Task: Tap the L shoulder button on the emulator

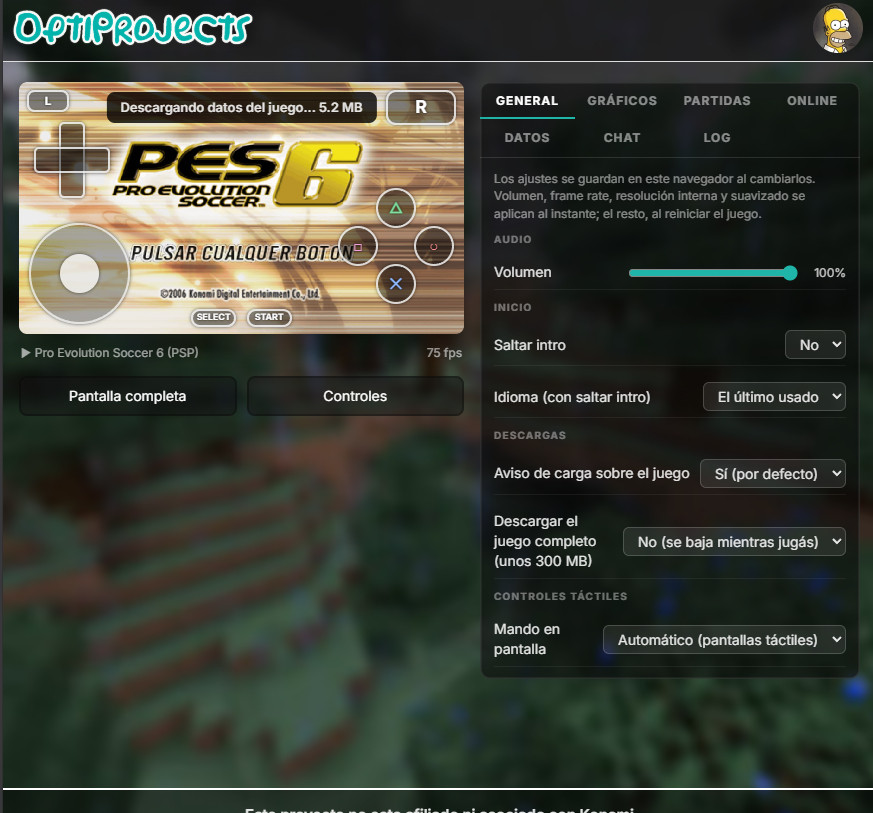Action: point(48,101)
